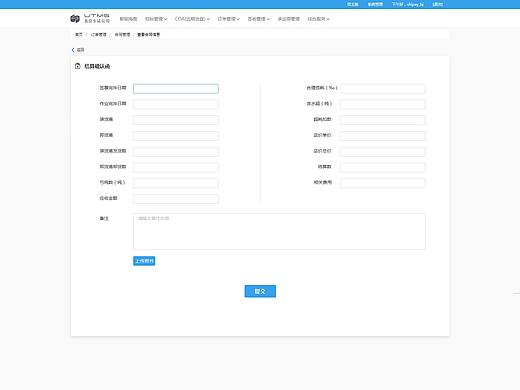Click the 运价总价 input field
Image resolution: width=520 pixels, height=390 pixels.
(382, 152)
